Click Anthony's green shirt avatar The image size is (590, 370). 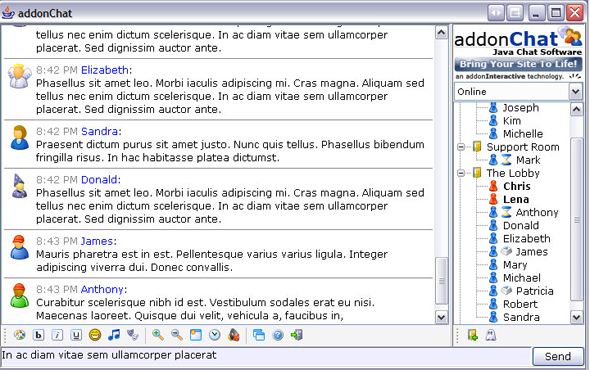tap(19, 296)
